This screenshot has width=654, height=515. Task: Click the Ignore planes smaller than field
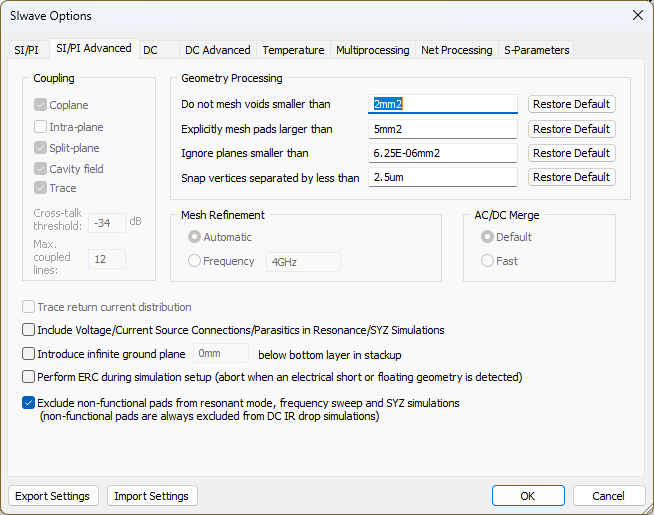pyautogui.click(x=442, y=153)
